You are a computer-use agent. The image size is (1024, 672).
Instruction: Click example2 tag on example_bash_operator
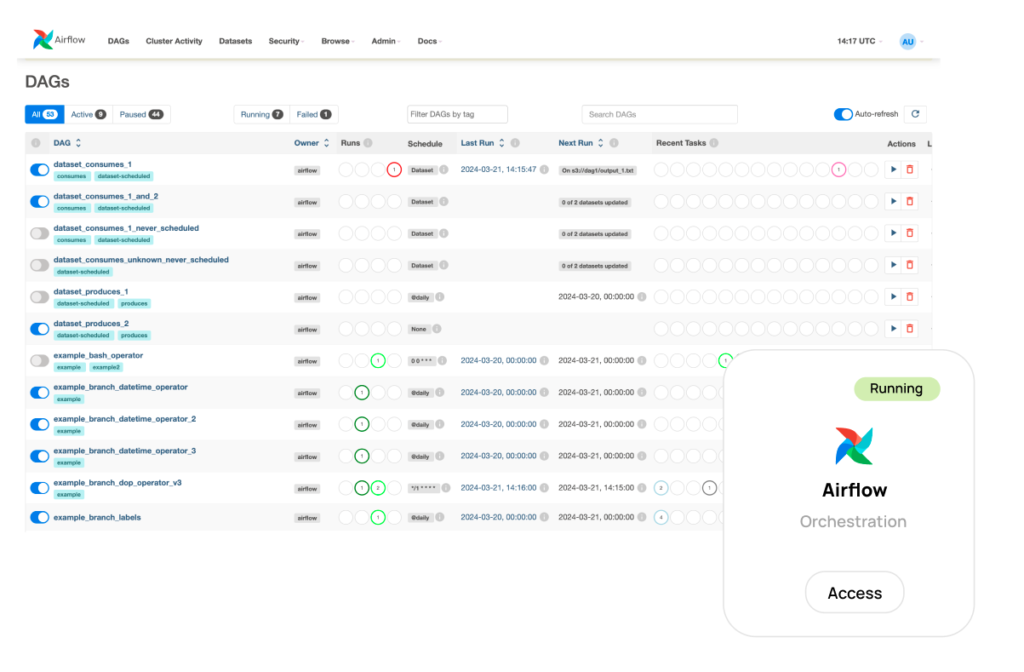click(x=106, y=368)
